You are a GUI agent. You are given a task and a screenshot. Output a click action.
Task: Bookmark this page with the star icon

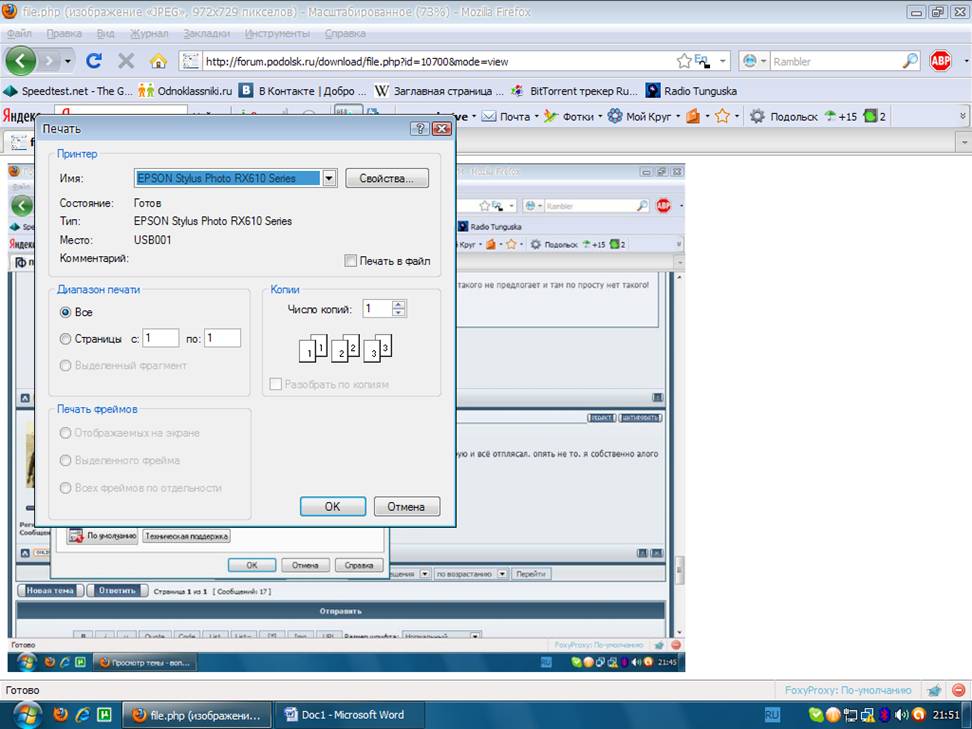coord(684,61)
